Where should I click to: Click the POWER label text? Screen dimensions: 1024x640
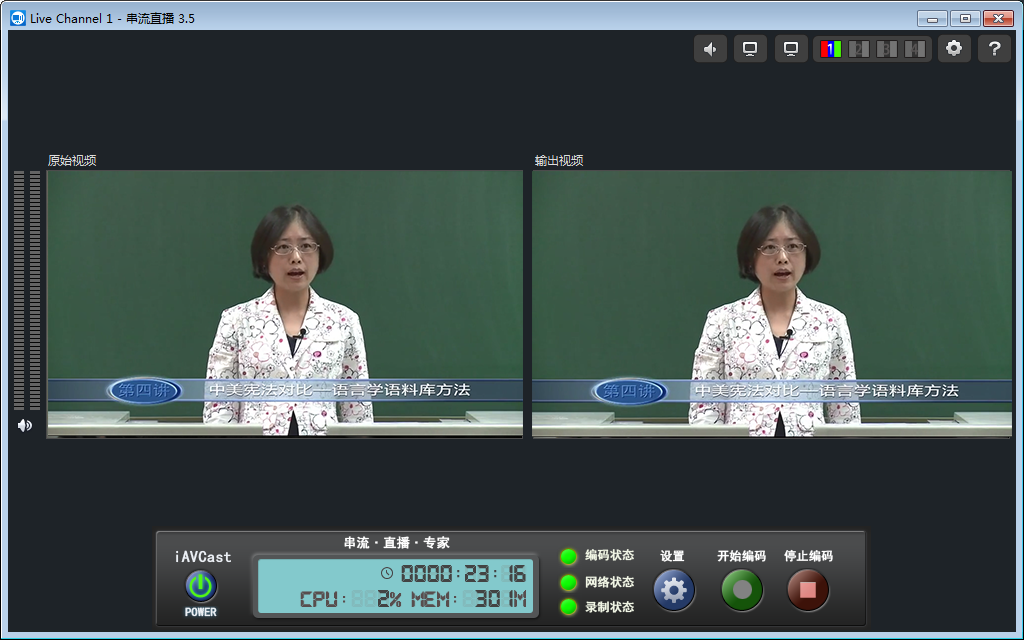[200, 612]
